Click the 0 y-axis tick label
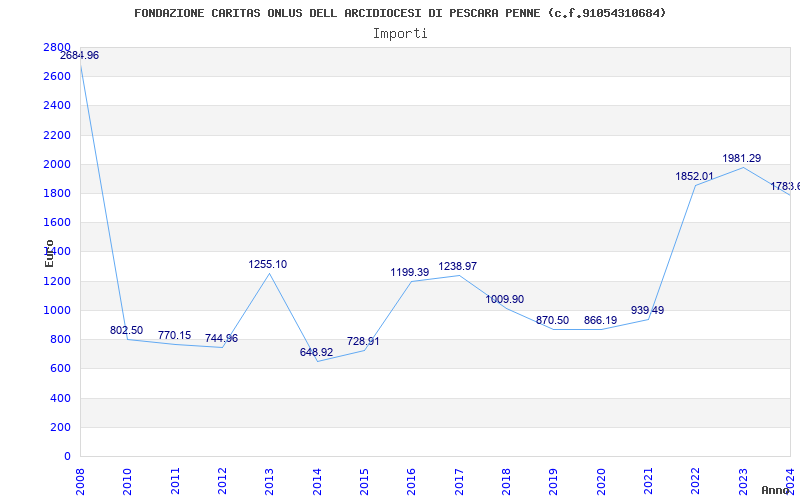This screenshot has width=800, height=500. click(x=67, y=456)
